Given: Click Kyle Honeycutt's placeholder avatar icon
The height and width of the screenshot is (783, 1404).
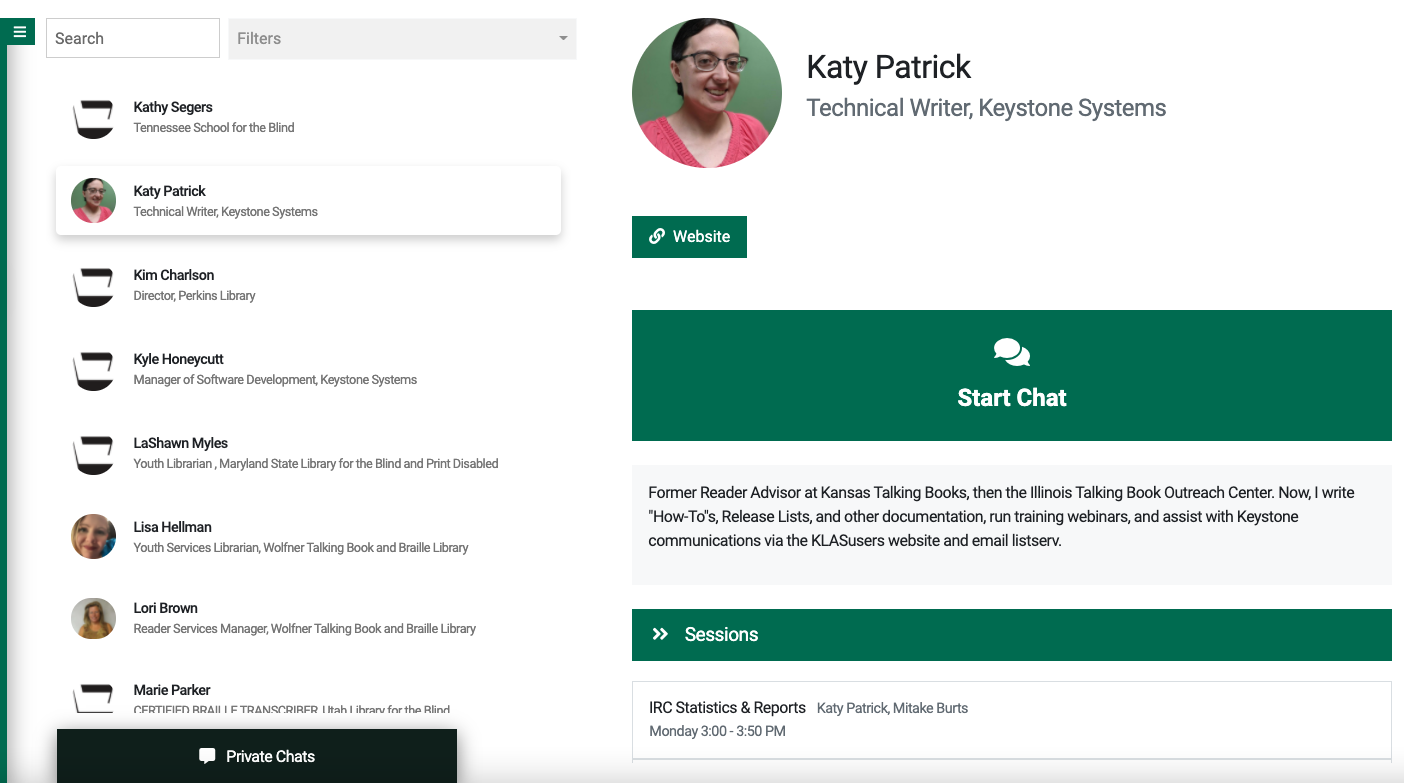Looking at the screenshot, I should [x=93, y=369].
